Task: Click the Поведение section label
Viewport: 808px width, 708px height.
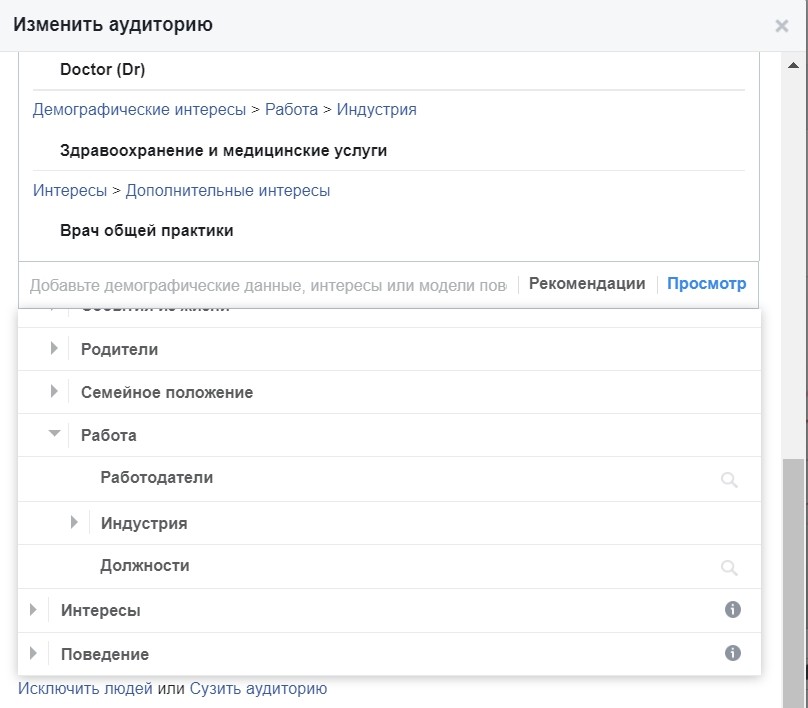Action: [x=105, y=654]
